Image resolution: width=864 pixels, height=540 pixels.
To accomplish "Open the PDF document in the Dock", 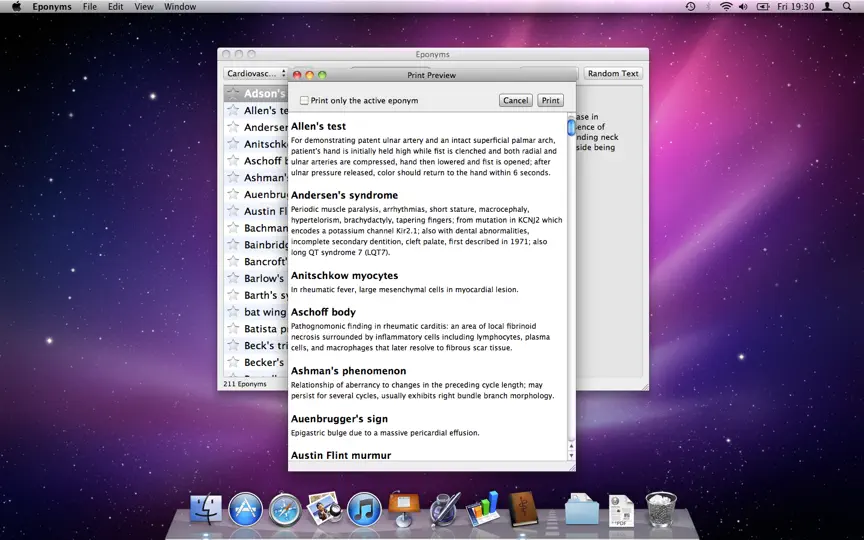I will click(x=621, y=510).
